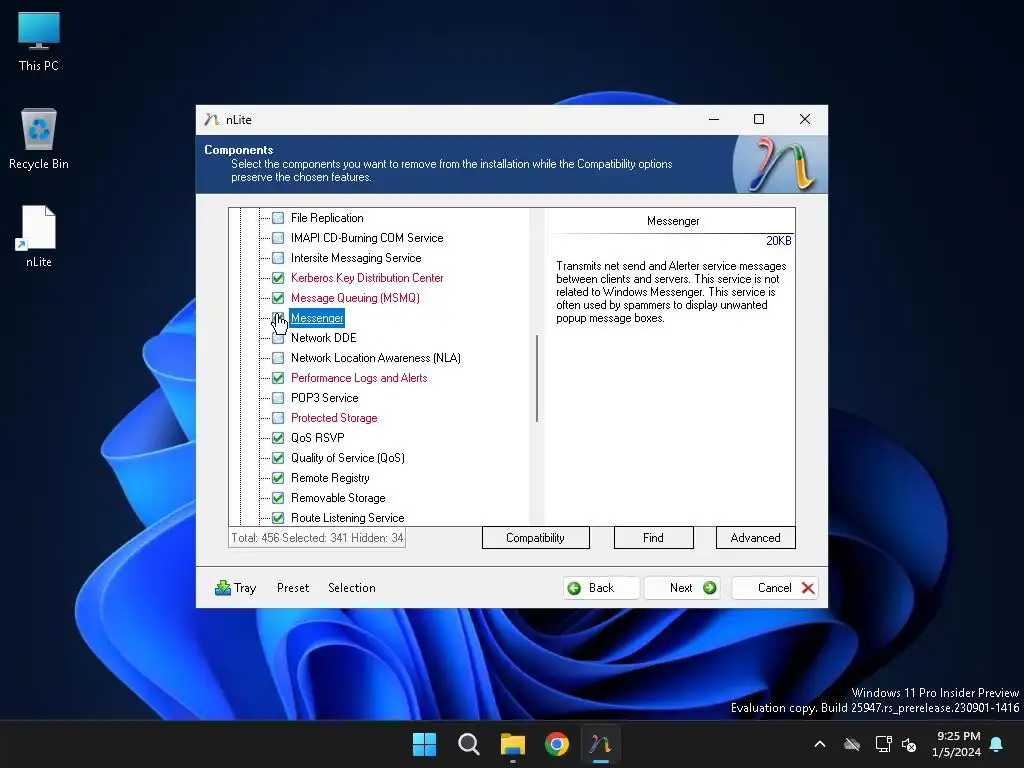
Task: Open the Selection menu
Action: coord(351,588)
